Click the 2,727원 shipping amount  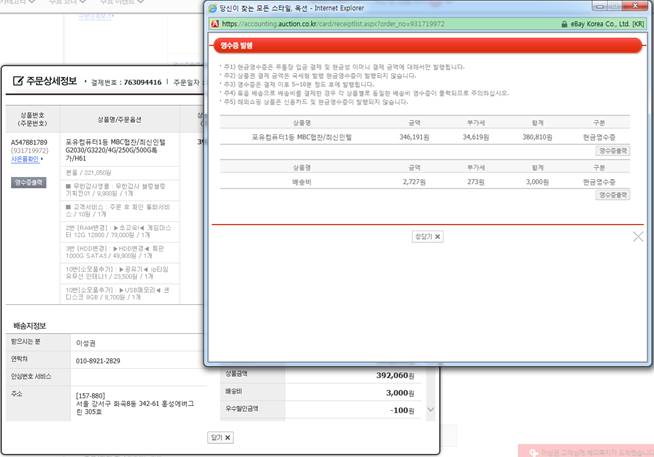coord(414,182)
